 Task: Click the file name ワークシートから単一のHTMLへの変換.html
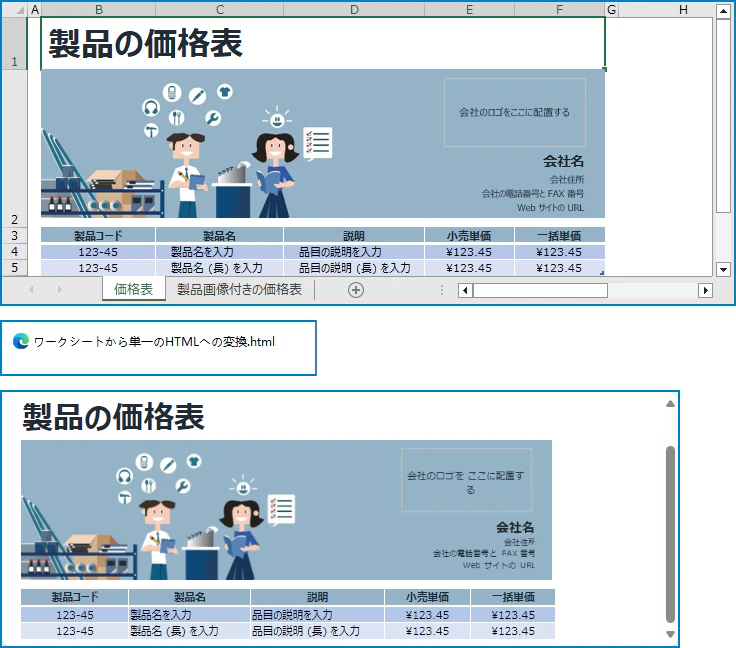[154, 342]
